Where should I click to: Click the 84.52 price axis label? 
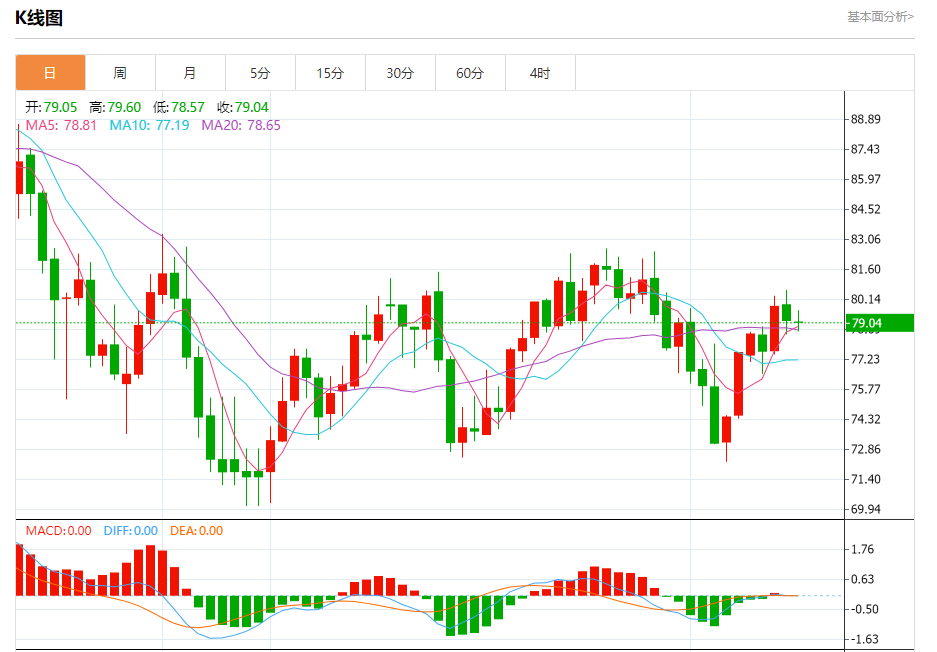coord(865,209)
